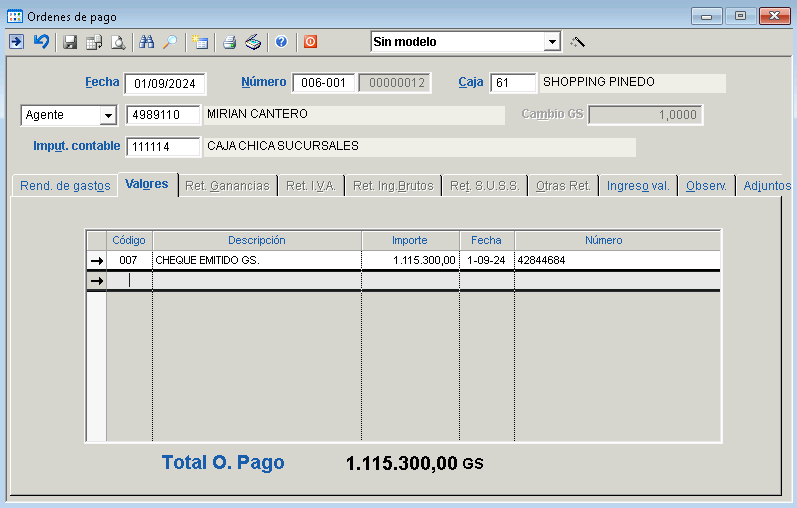Click the Importe column header
The height and width of the screenshot is (508, 797).
pos(410,240)
